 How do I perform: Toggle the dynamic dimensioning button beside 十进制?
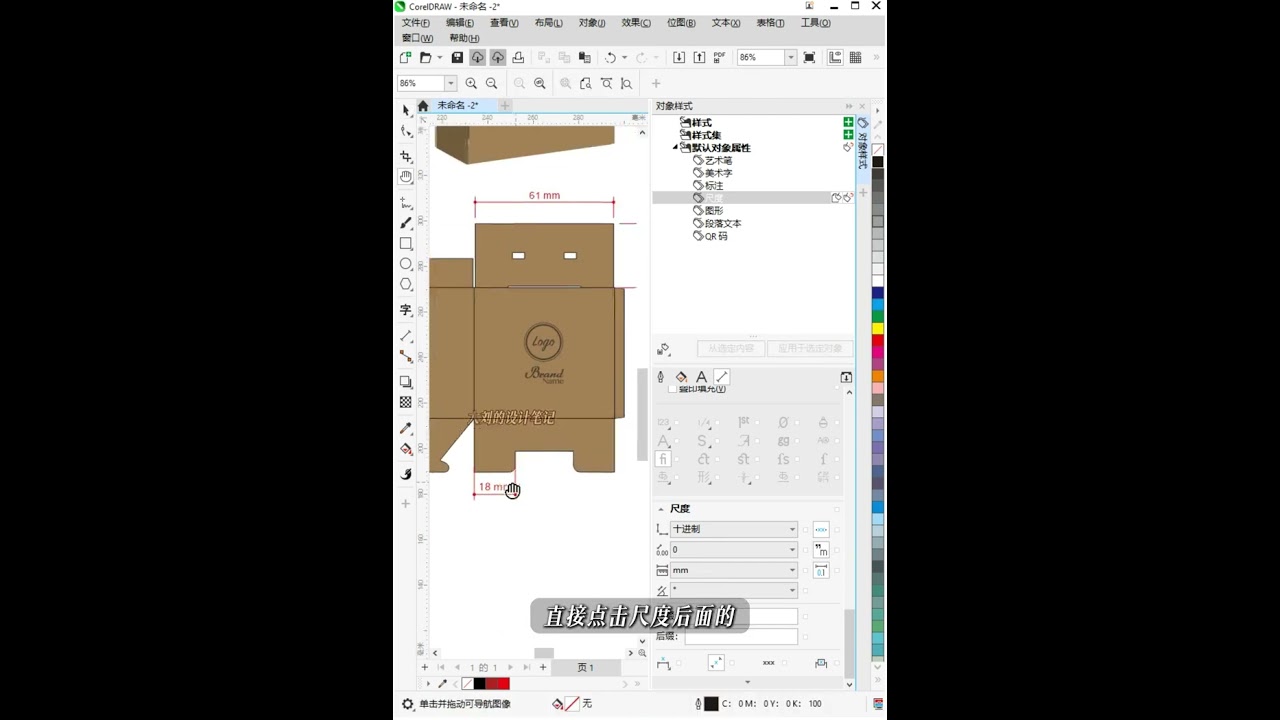click(821, 529)
